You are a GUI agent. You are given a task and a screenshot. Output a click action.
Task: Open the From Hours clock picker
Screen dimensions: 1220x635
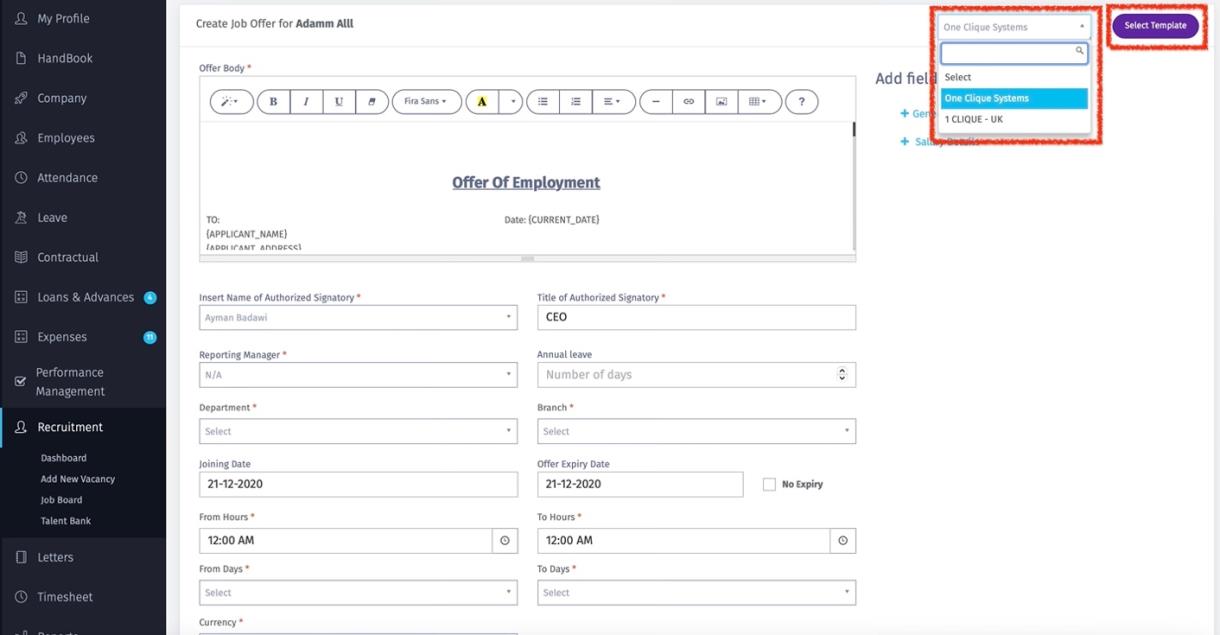tap(504, 541)
